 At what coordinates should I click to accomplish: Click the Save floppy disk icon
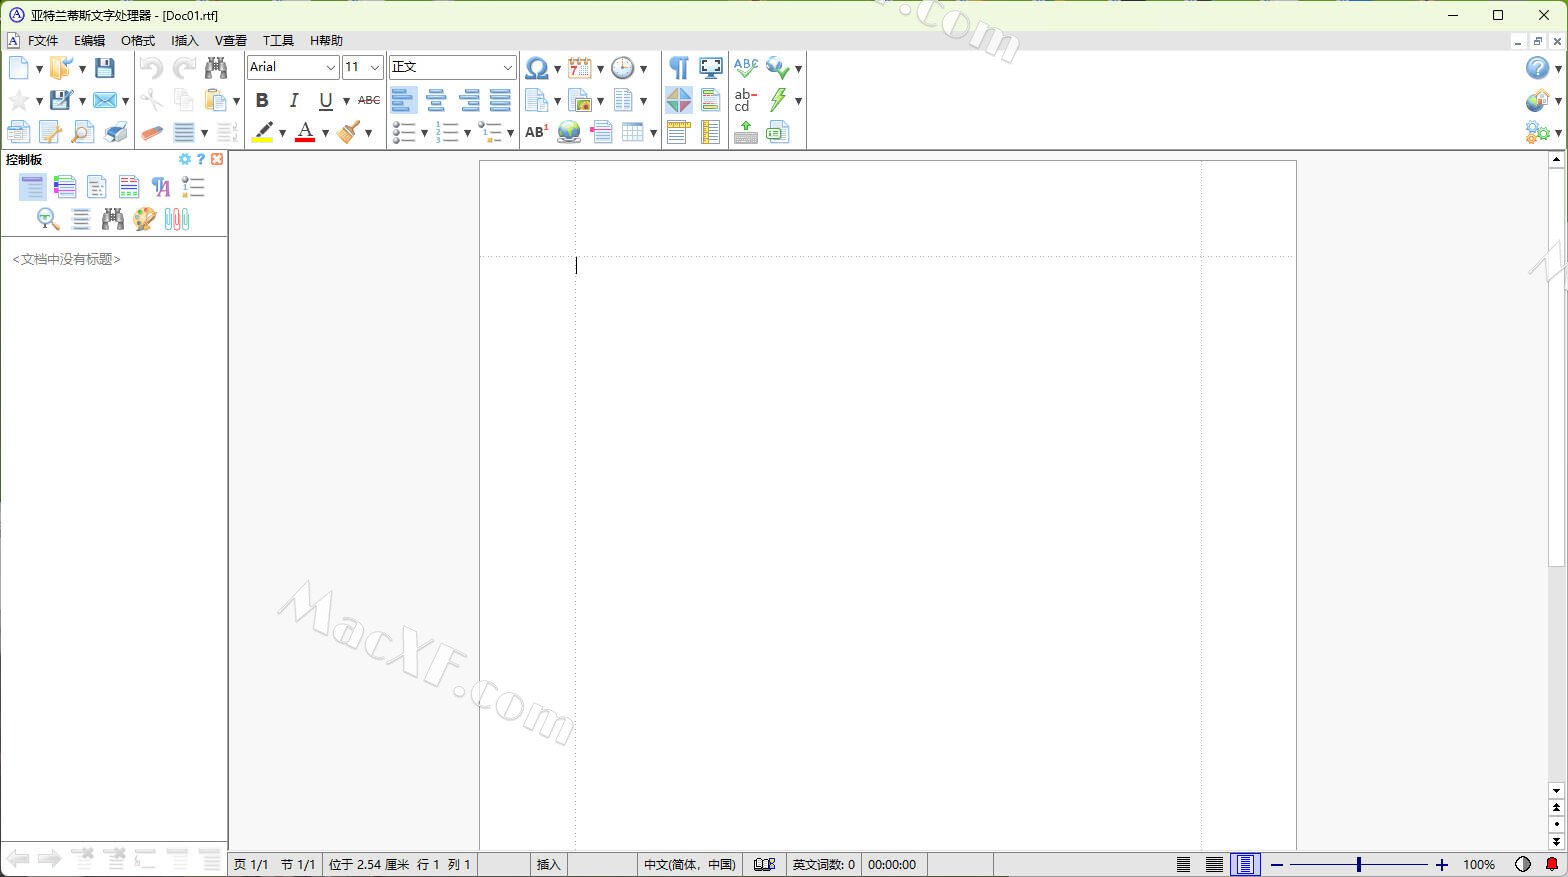(x=105, y=68)
